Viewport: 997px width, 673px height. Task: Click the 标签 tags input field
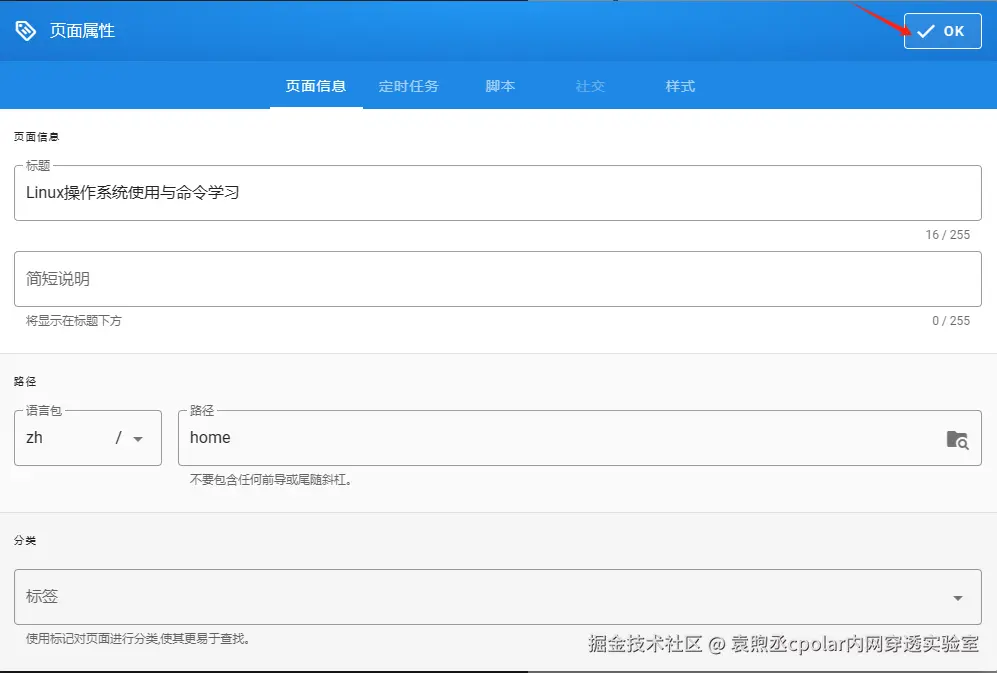498,597
